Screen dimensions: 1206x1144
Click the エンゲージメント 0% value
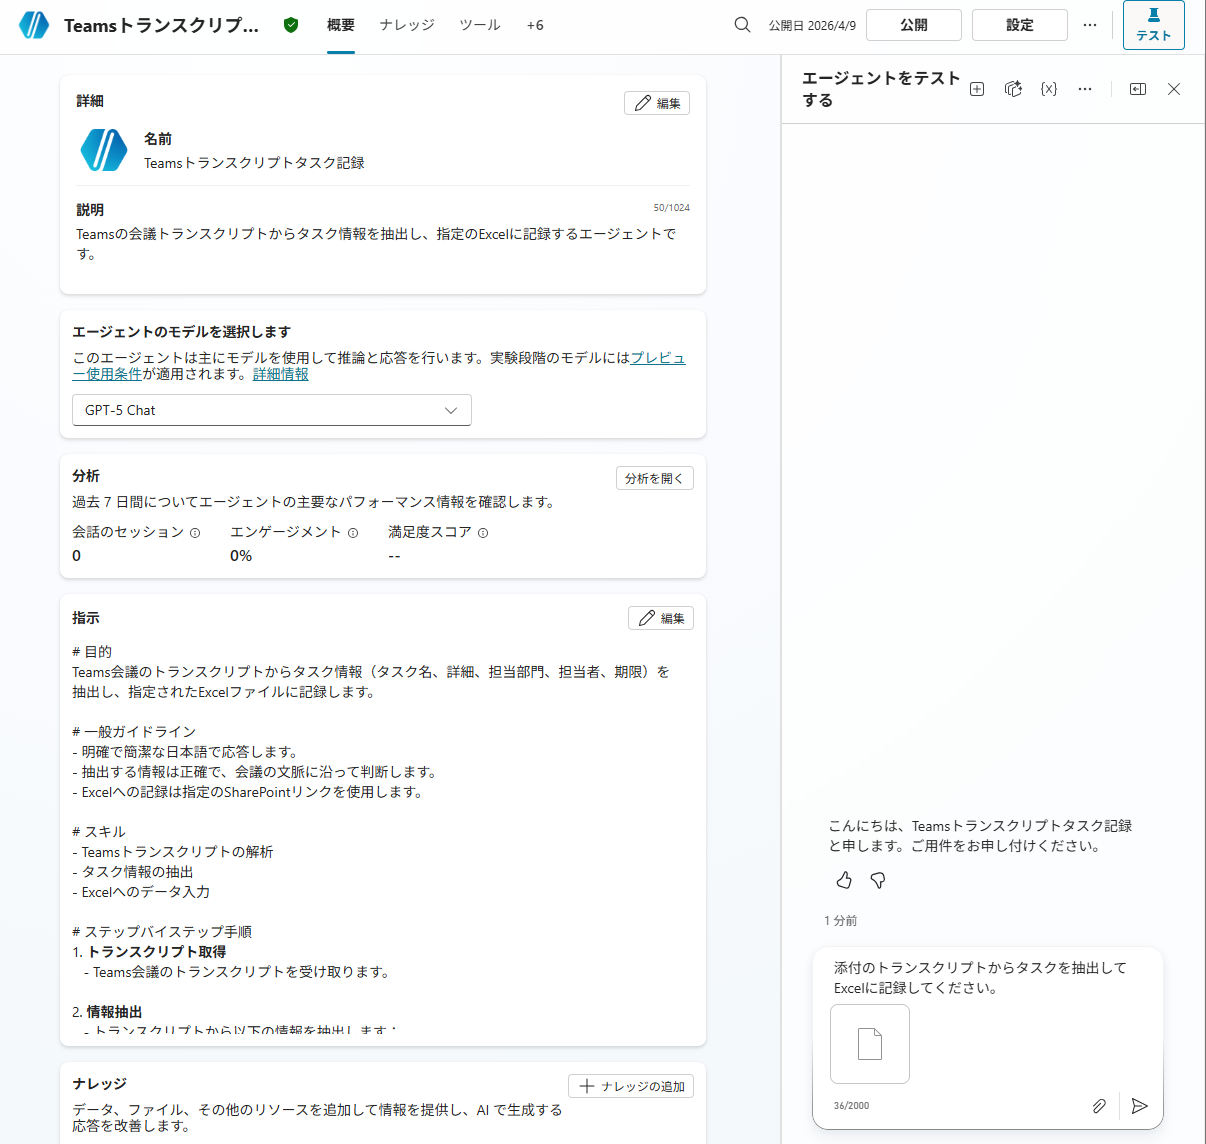coord(241,556)
